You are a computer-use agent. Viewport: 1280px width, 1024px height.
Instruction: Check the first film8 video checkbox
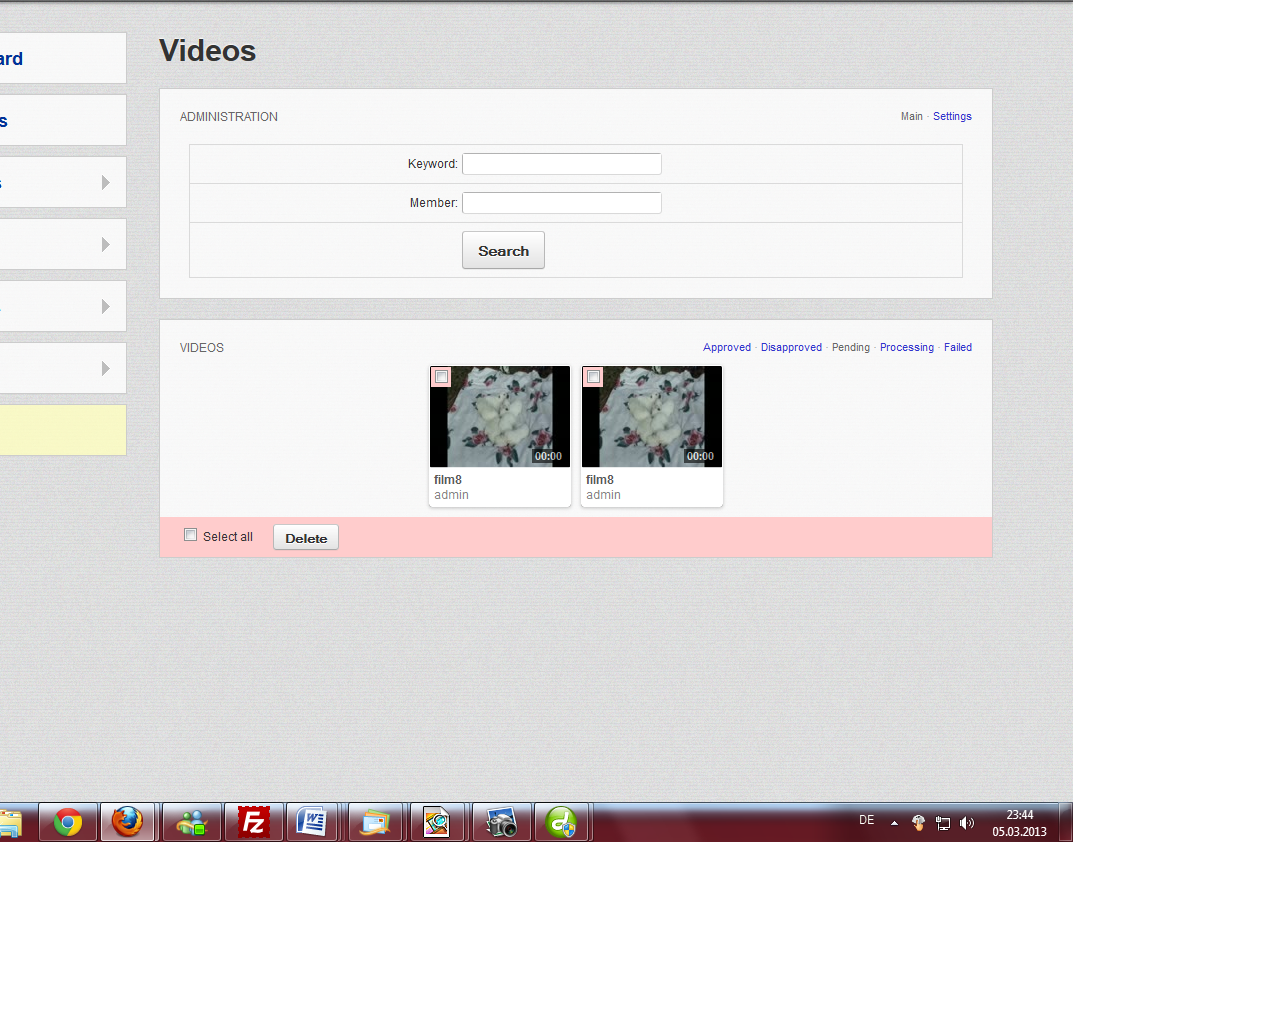(x=441, y=377)
